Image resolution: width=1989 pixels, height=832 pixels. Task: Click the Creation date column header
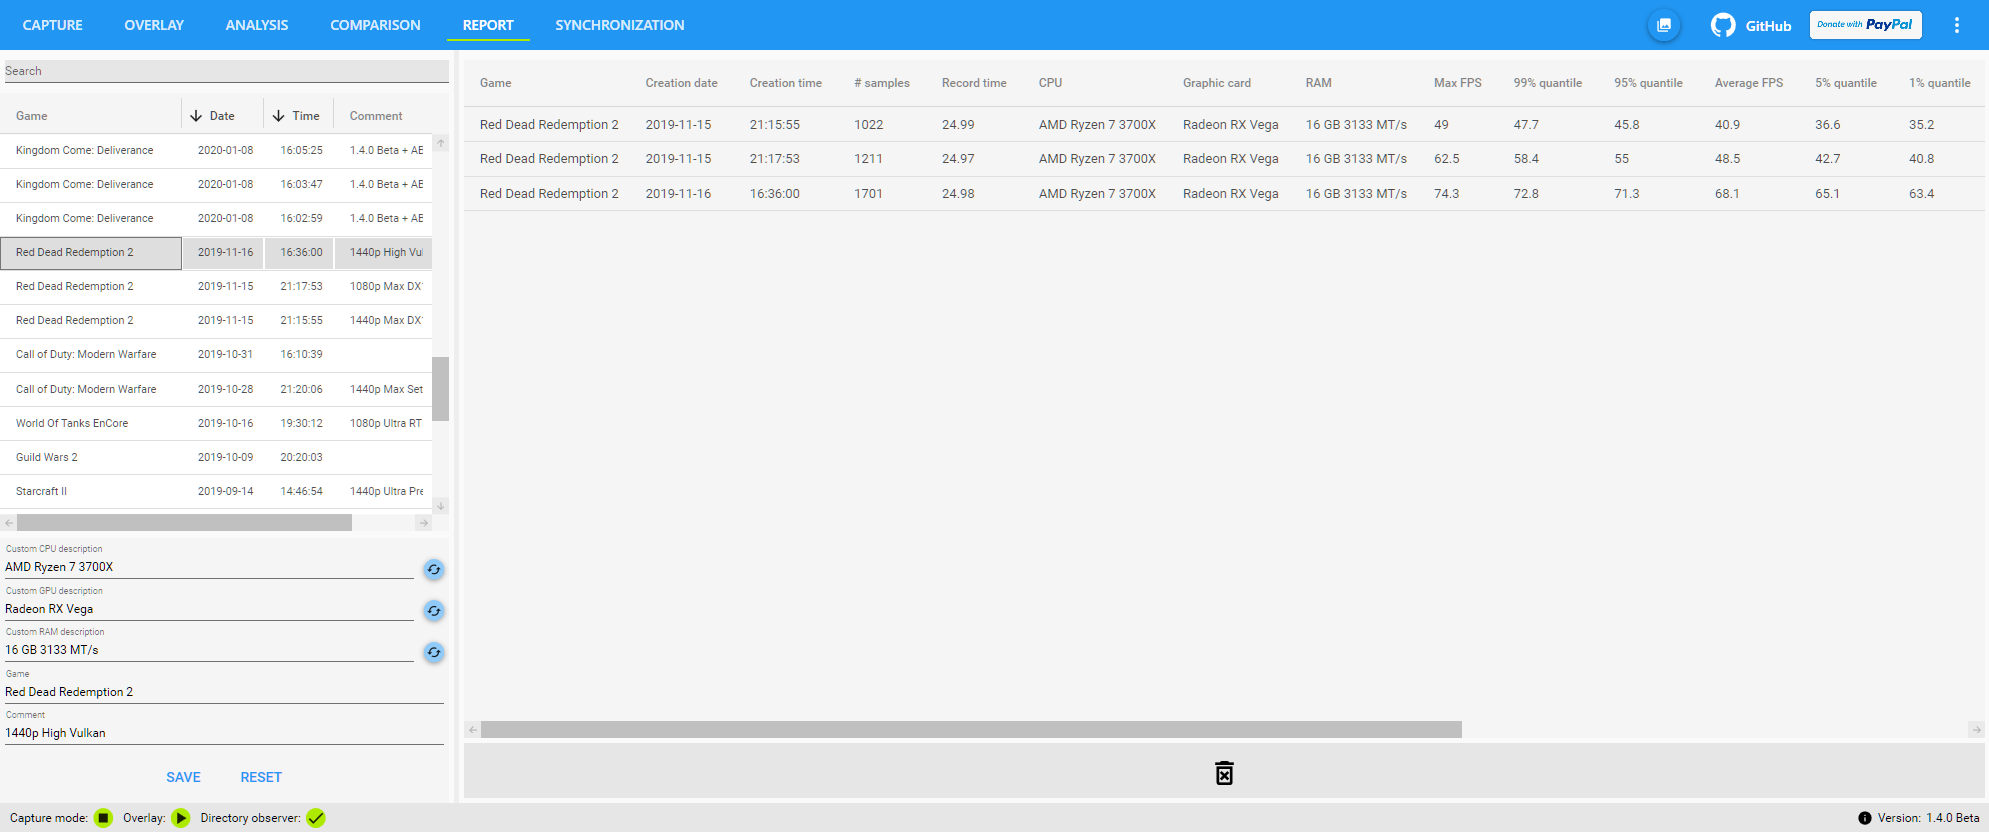(x=681, y=83)
